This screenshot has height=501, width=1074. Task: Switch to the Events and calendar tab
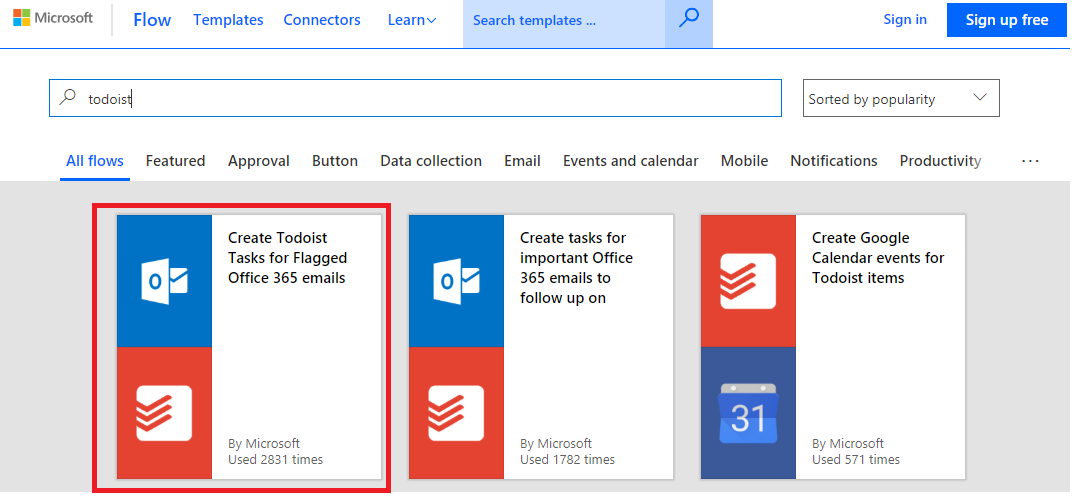click(631, 161)
